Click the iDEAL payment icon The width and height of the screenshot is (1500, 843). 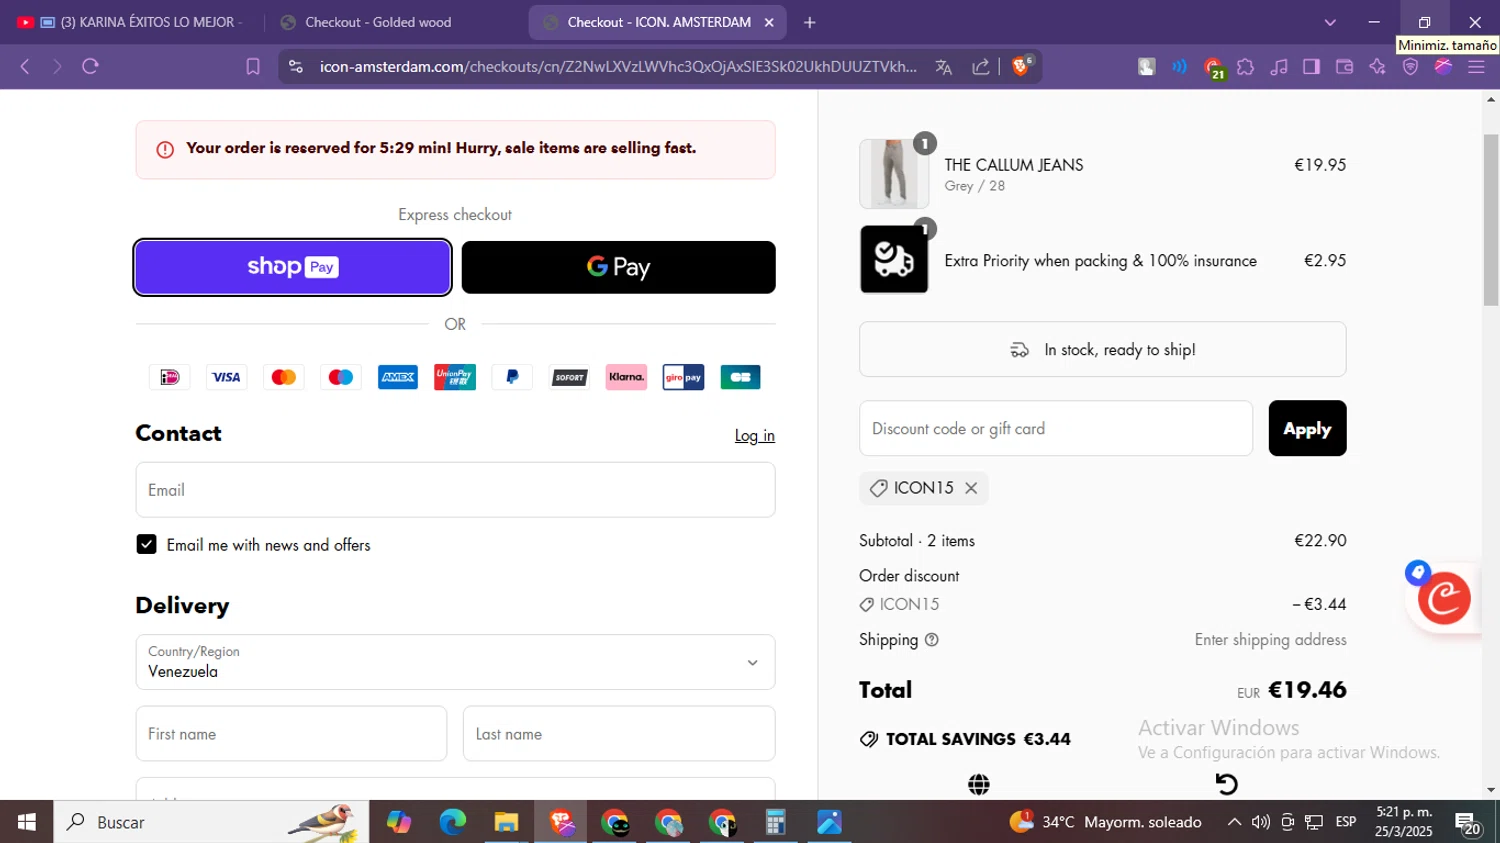(x=169, y=377)
